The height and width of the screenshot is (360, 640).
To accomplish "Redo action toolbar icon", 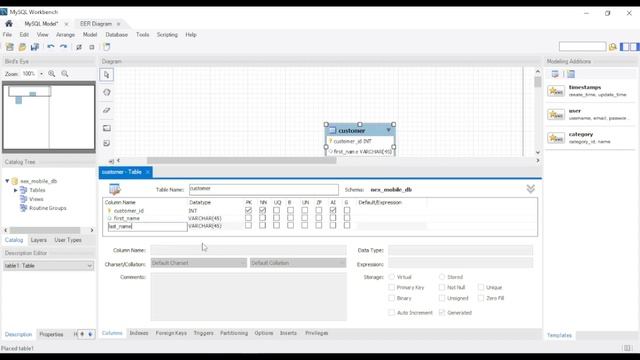I will [63, 47].
